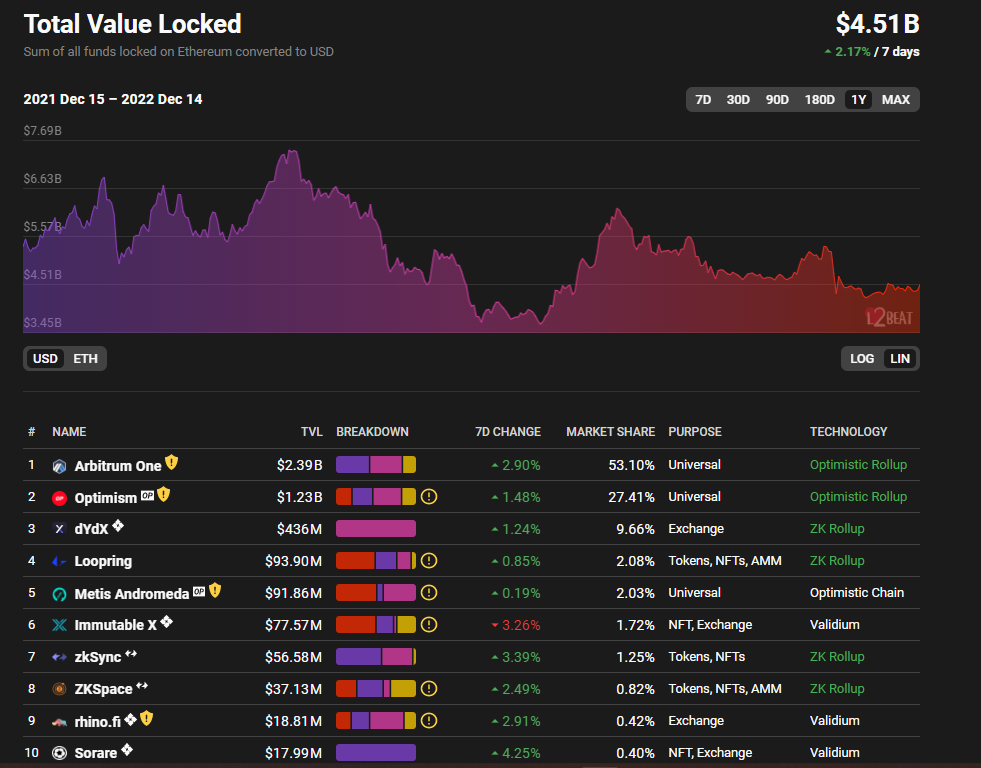Click the zkSync logo icon
The height and width of the screenshot is (768, 981).
pos(59,657)
